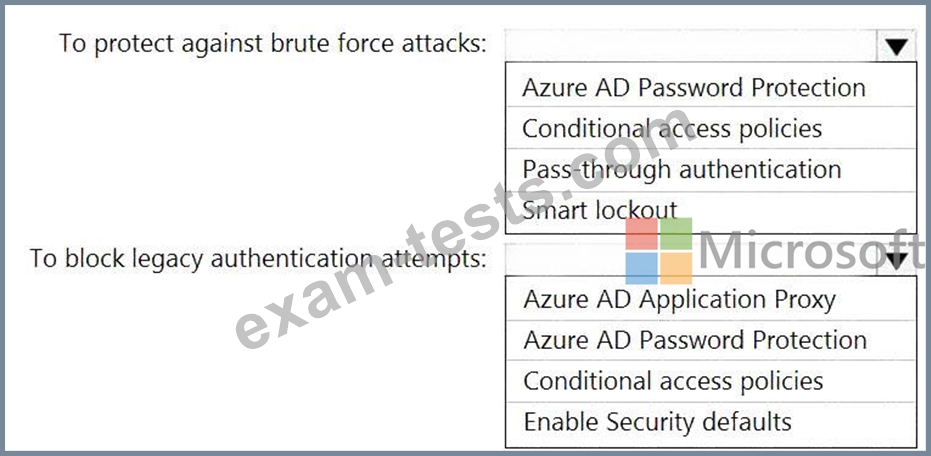Open the brute force attacks dropdown arrow
Viewport: 931px width, 456px height.
pyautogui.click(x=896, y=46)
